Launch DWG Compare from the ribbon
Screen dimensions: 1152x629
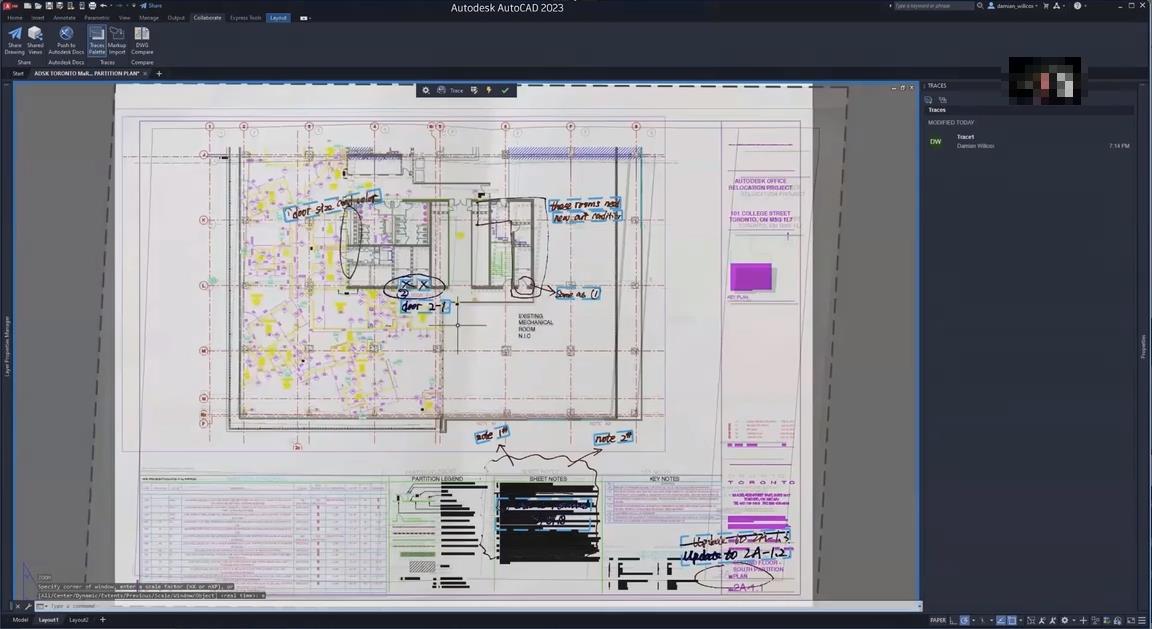coord(142,40)
